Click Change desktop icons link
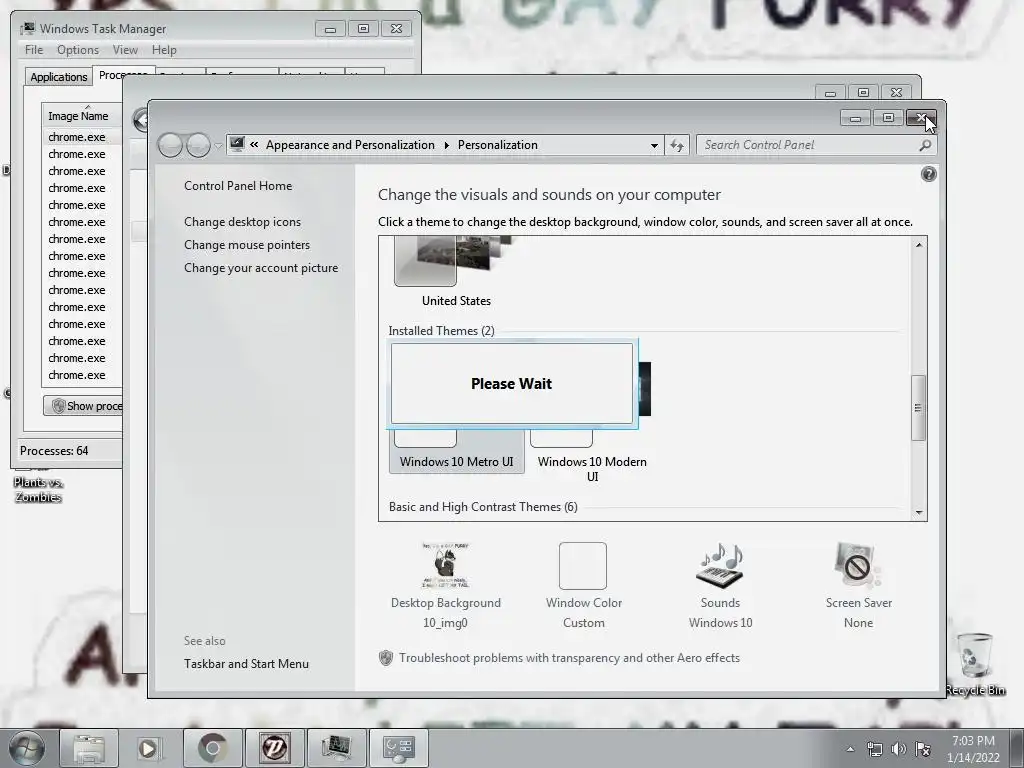The height and width of the screenshot is (768, 1024). (x=242, y=221)
